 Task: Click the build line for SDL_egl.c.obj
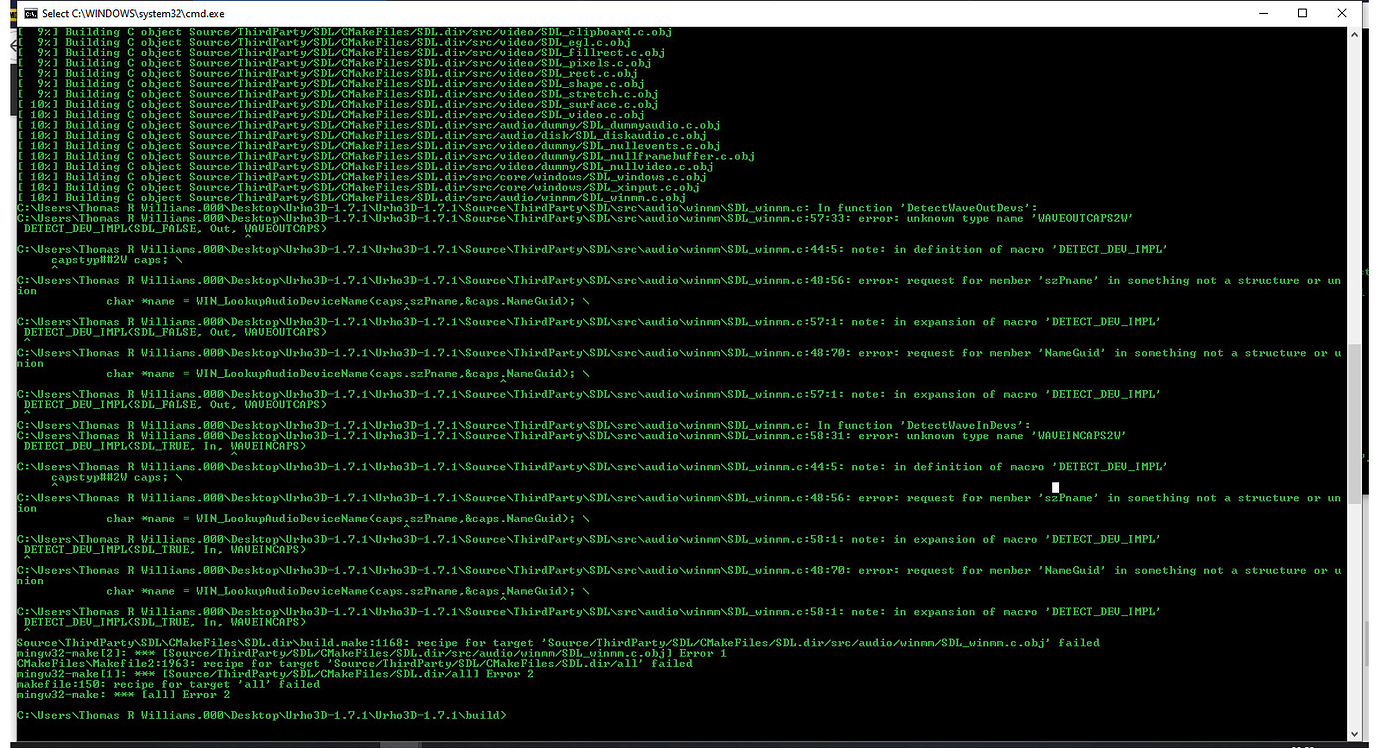coord(324,42)
